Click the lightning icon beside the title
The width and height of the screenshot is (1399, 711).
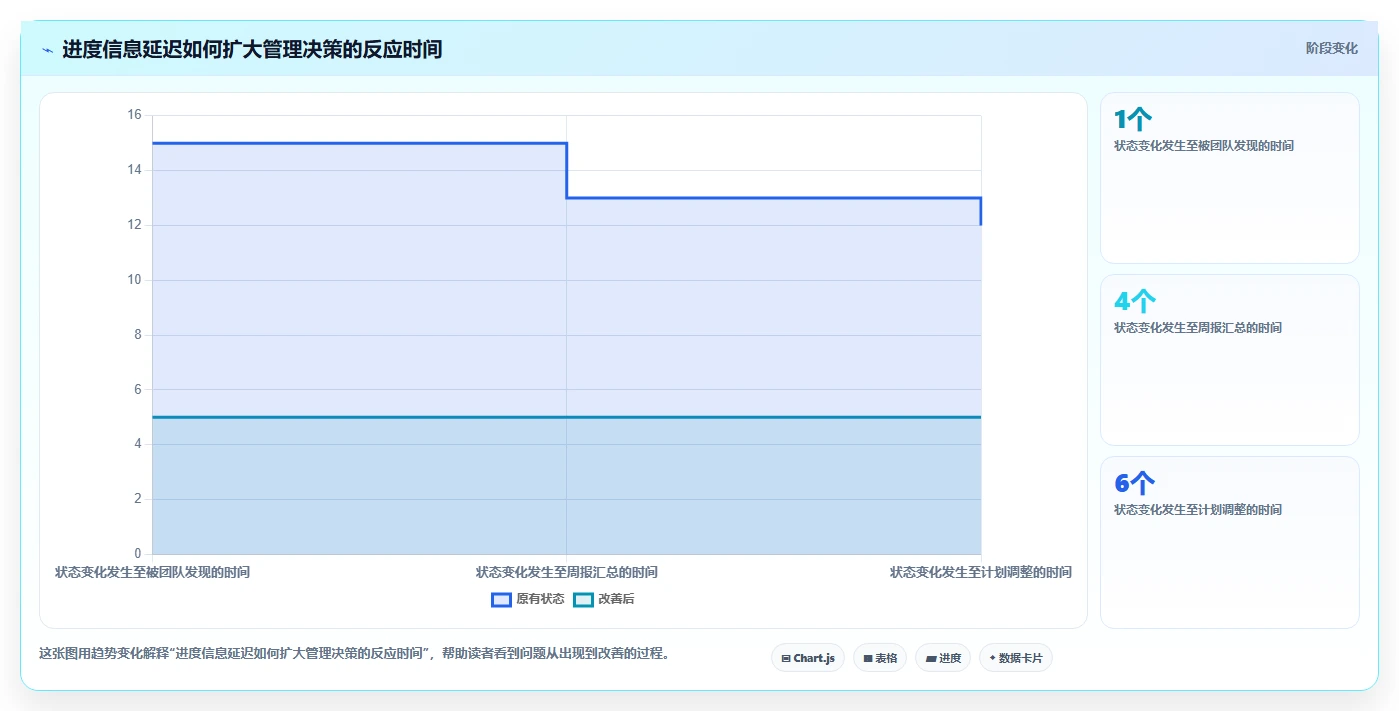pyautogui.click(x=47, y=50)
